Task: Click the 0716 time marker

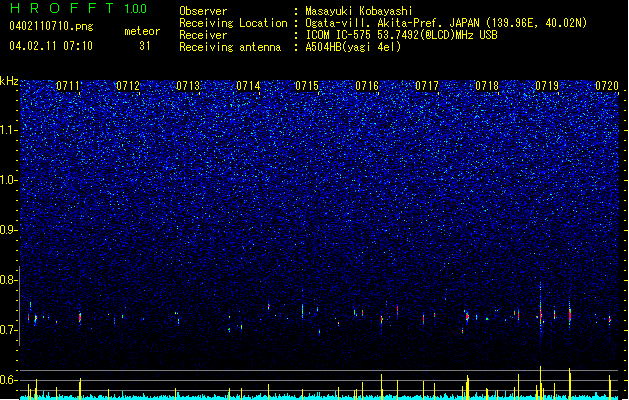Action: pos(367,86)
